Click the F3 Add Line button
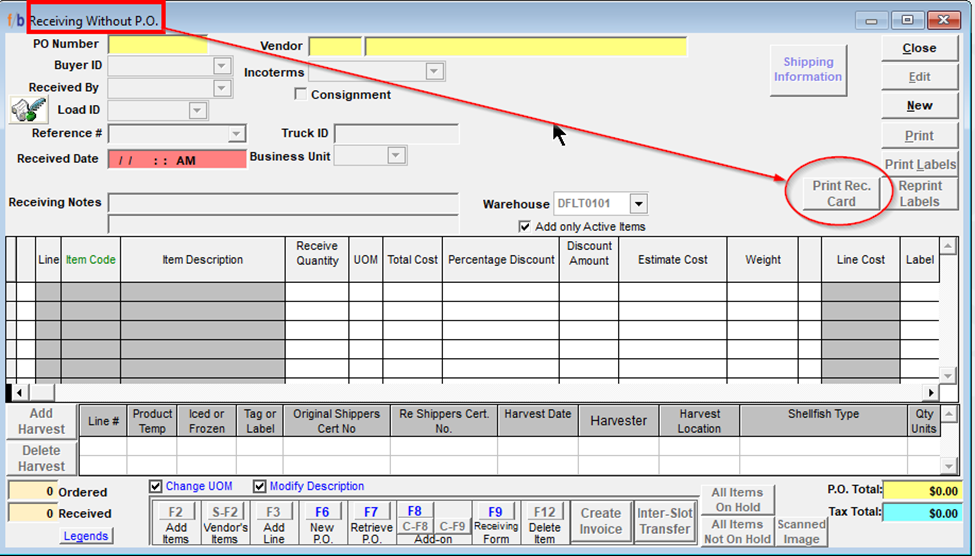This screenshot has width=975, height=556. coord(273,523)
